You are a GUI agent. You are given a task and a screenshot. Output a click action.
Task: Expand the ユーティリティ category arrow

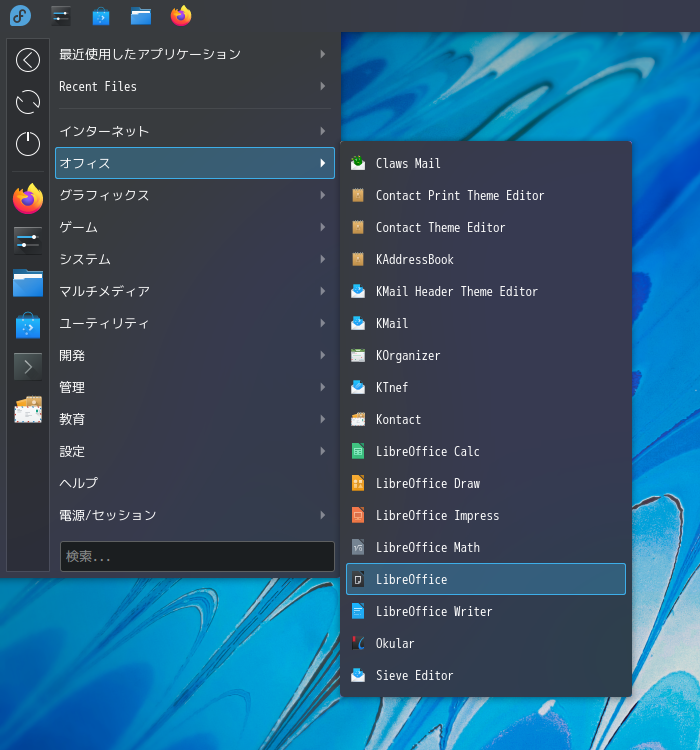tap(323, 323)
